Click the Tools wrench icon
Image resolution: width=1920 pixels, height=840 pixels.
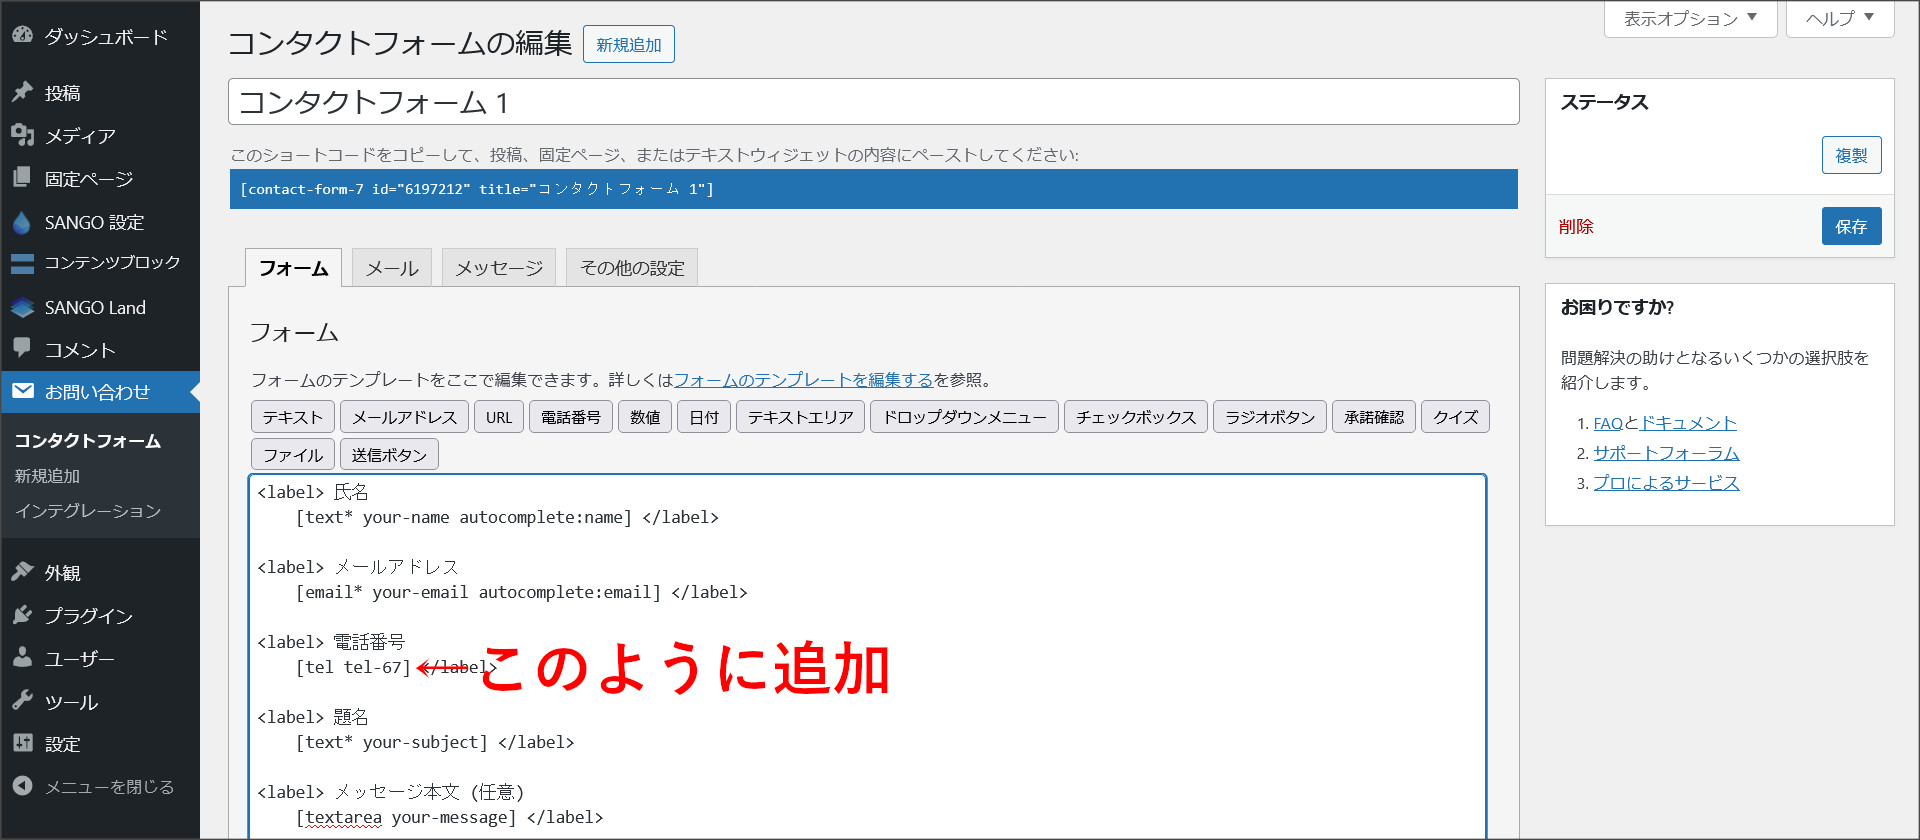pos(22,701)
